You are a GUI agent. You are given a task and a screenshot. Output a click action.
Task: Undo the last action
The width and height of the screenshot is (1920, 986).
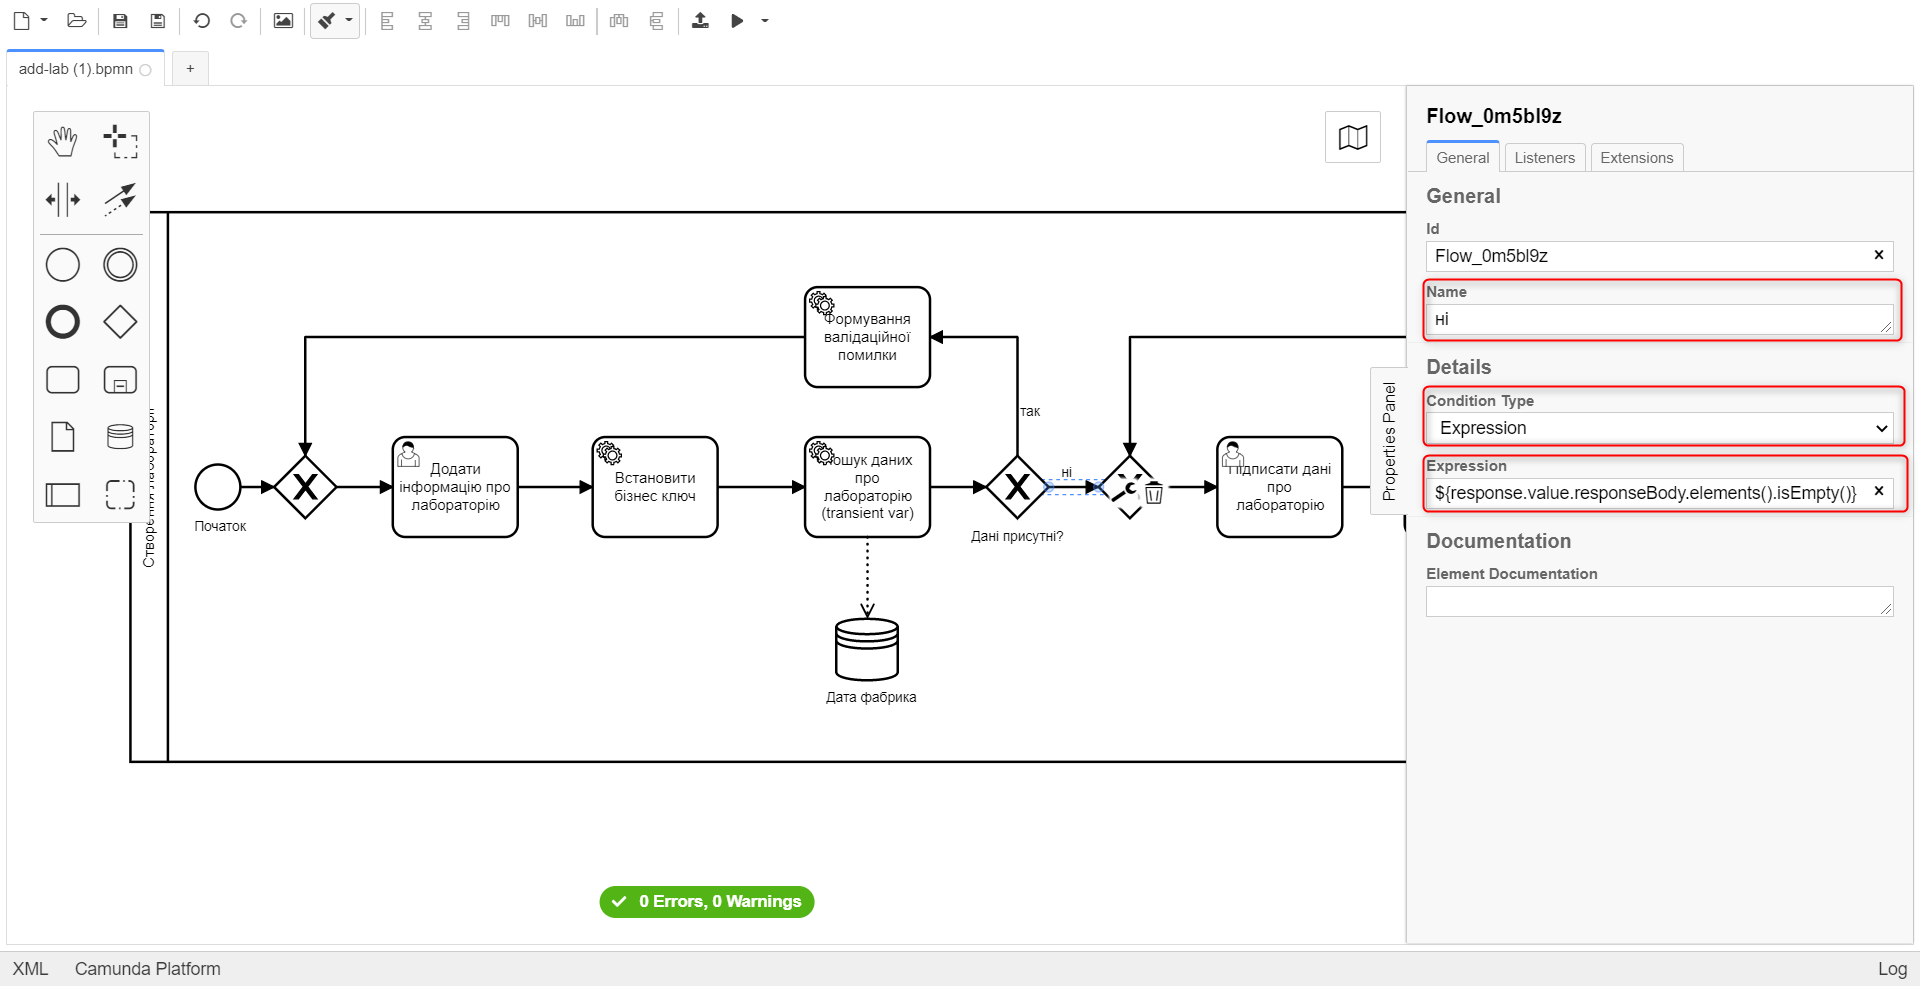[201, 20]
